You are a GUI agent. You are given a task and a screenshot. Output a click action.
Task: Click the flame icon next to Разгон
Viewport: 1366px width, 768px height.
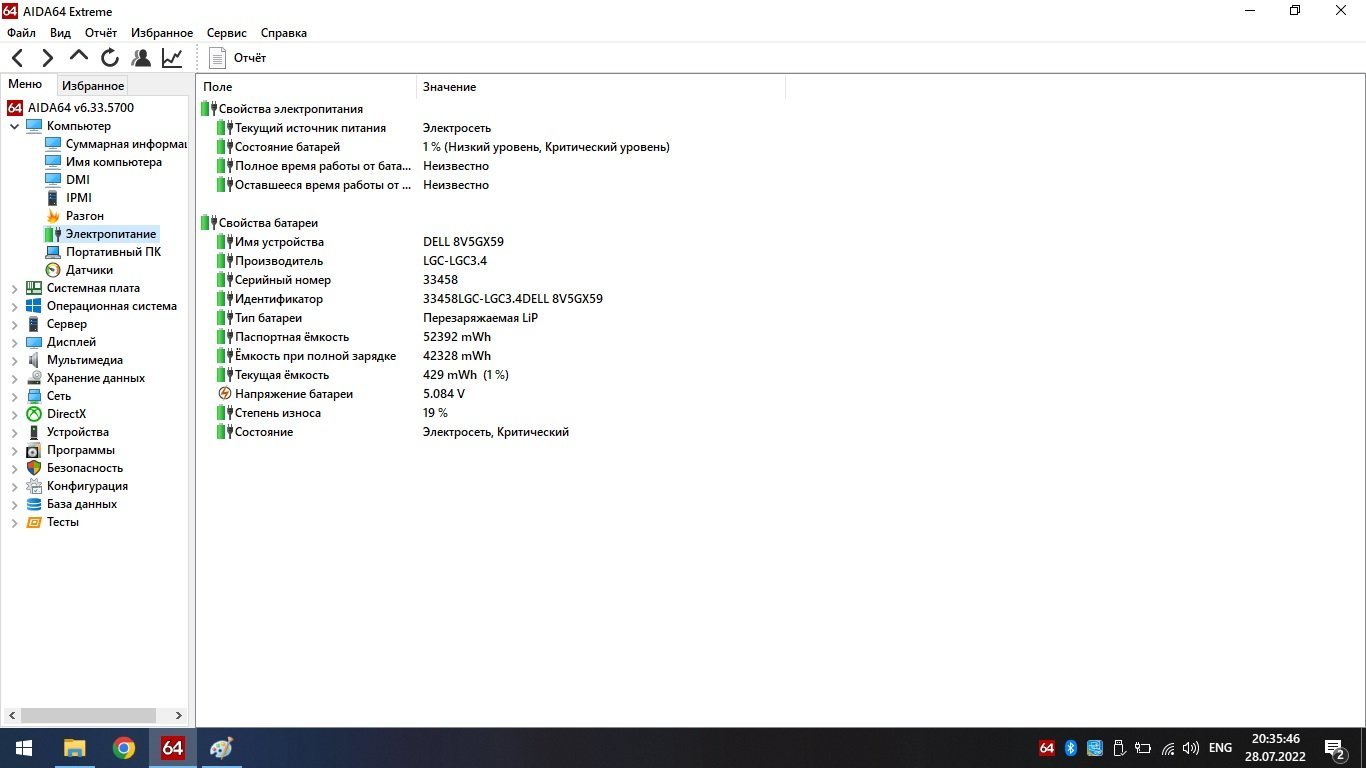tap(53, 216)
